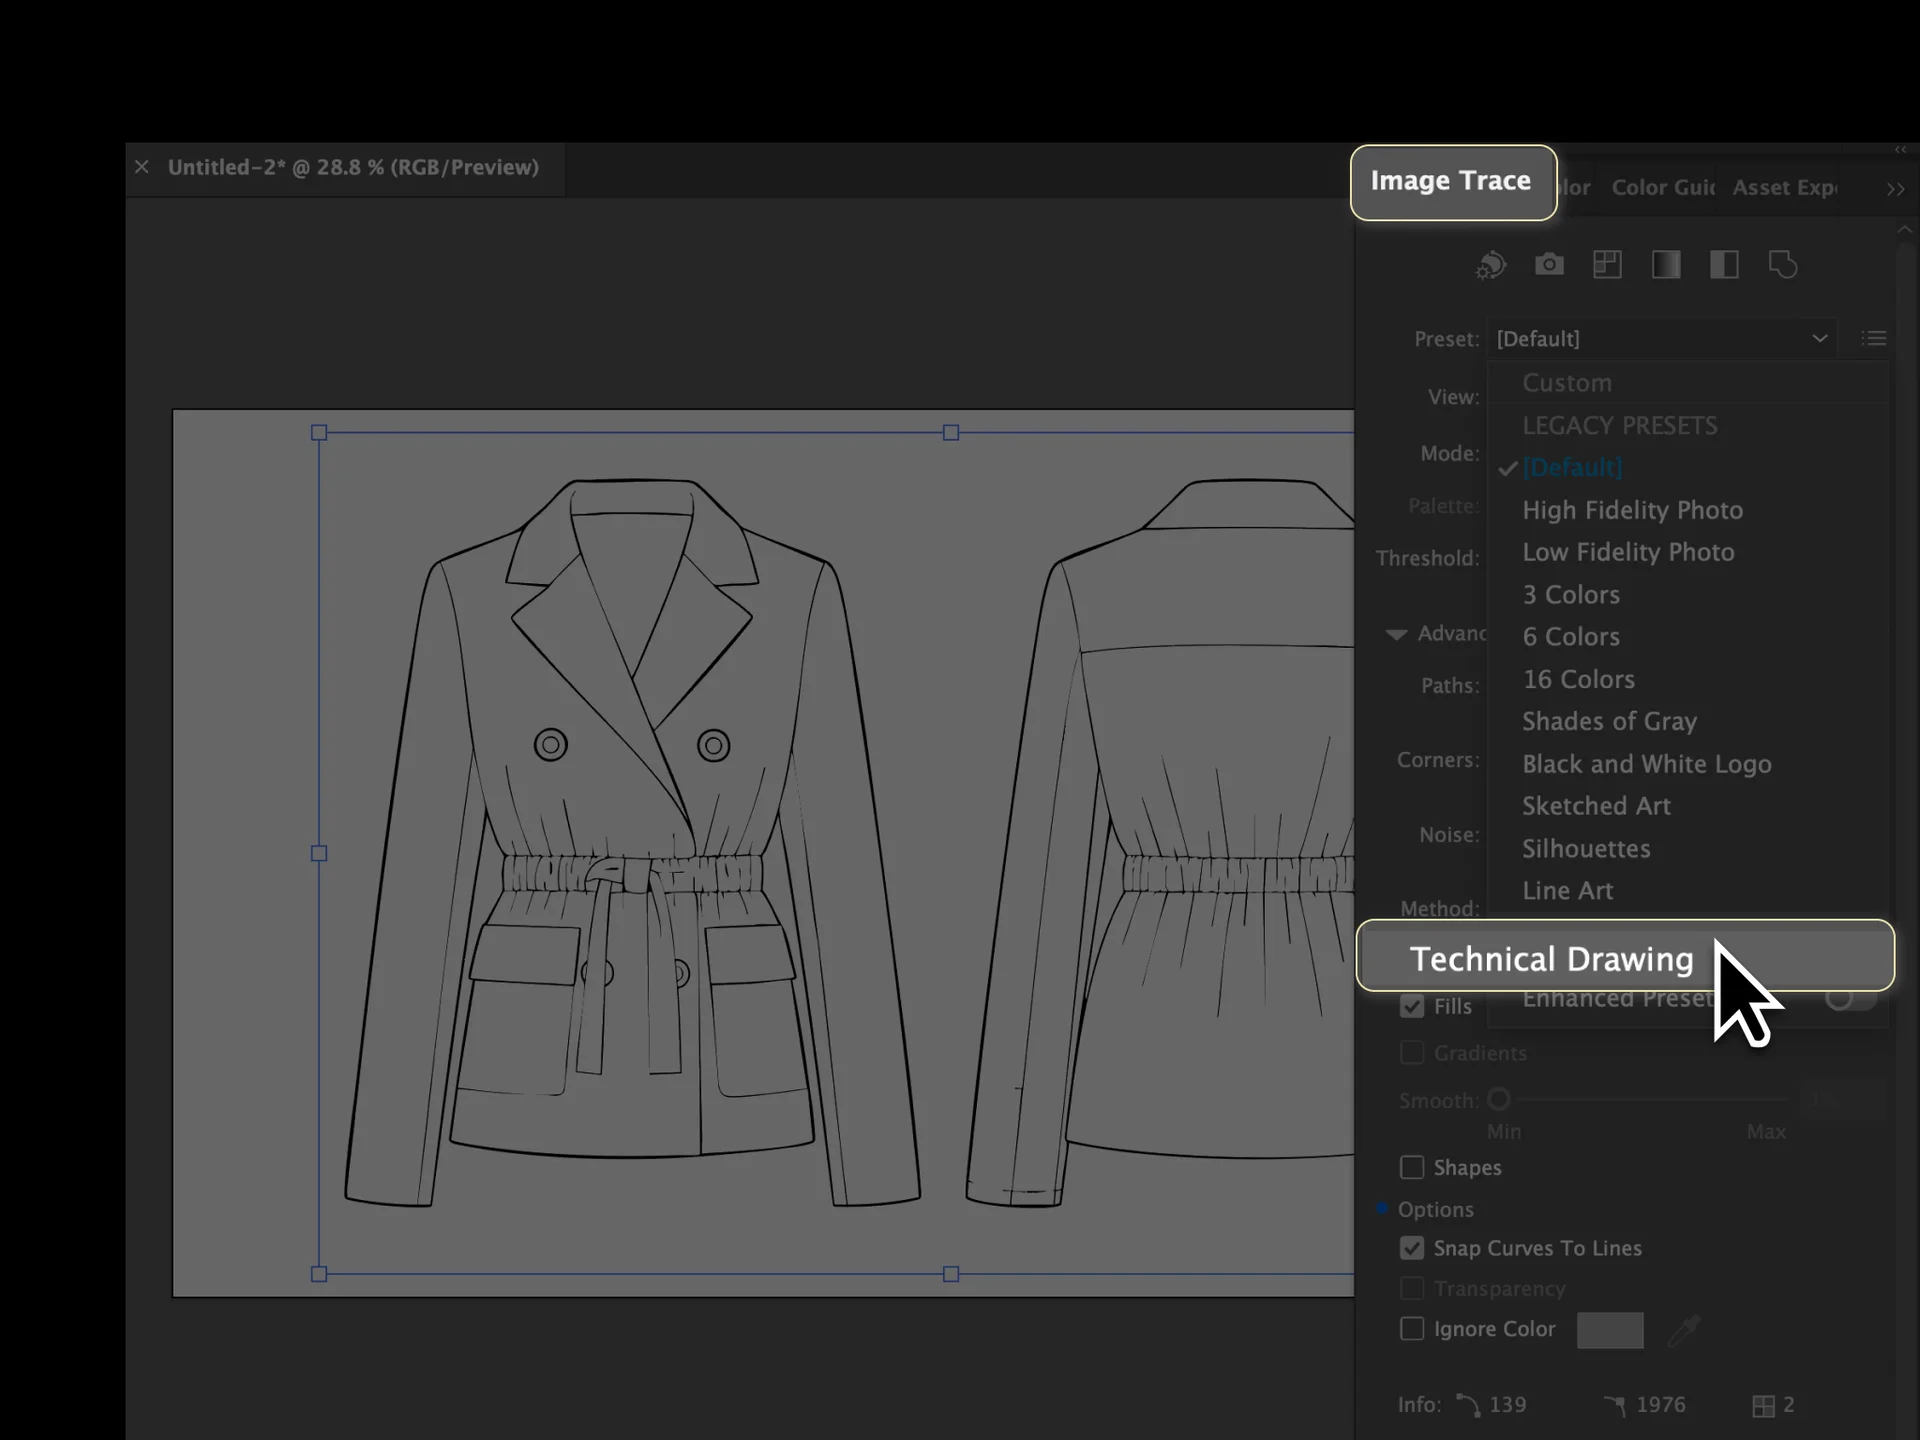Image resolution: width=1920 pixels, height=1440 pixels.
Task: Click the Black and White preset icon
Action: (x=1724, y=265)
